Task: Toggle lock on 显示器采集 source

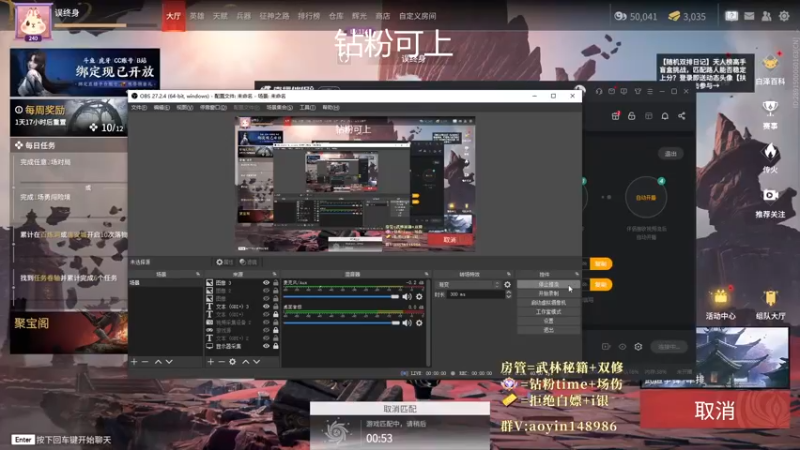Action: pyautogui.click(x=276, y=346)
